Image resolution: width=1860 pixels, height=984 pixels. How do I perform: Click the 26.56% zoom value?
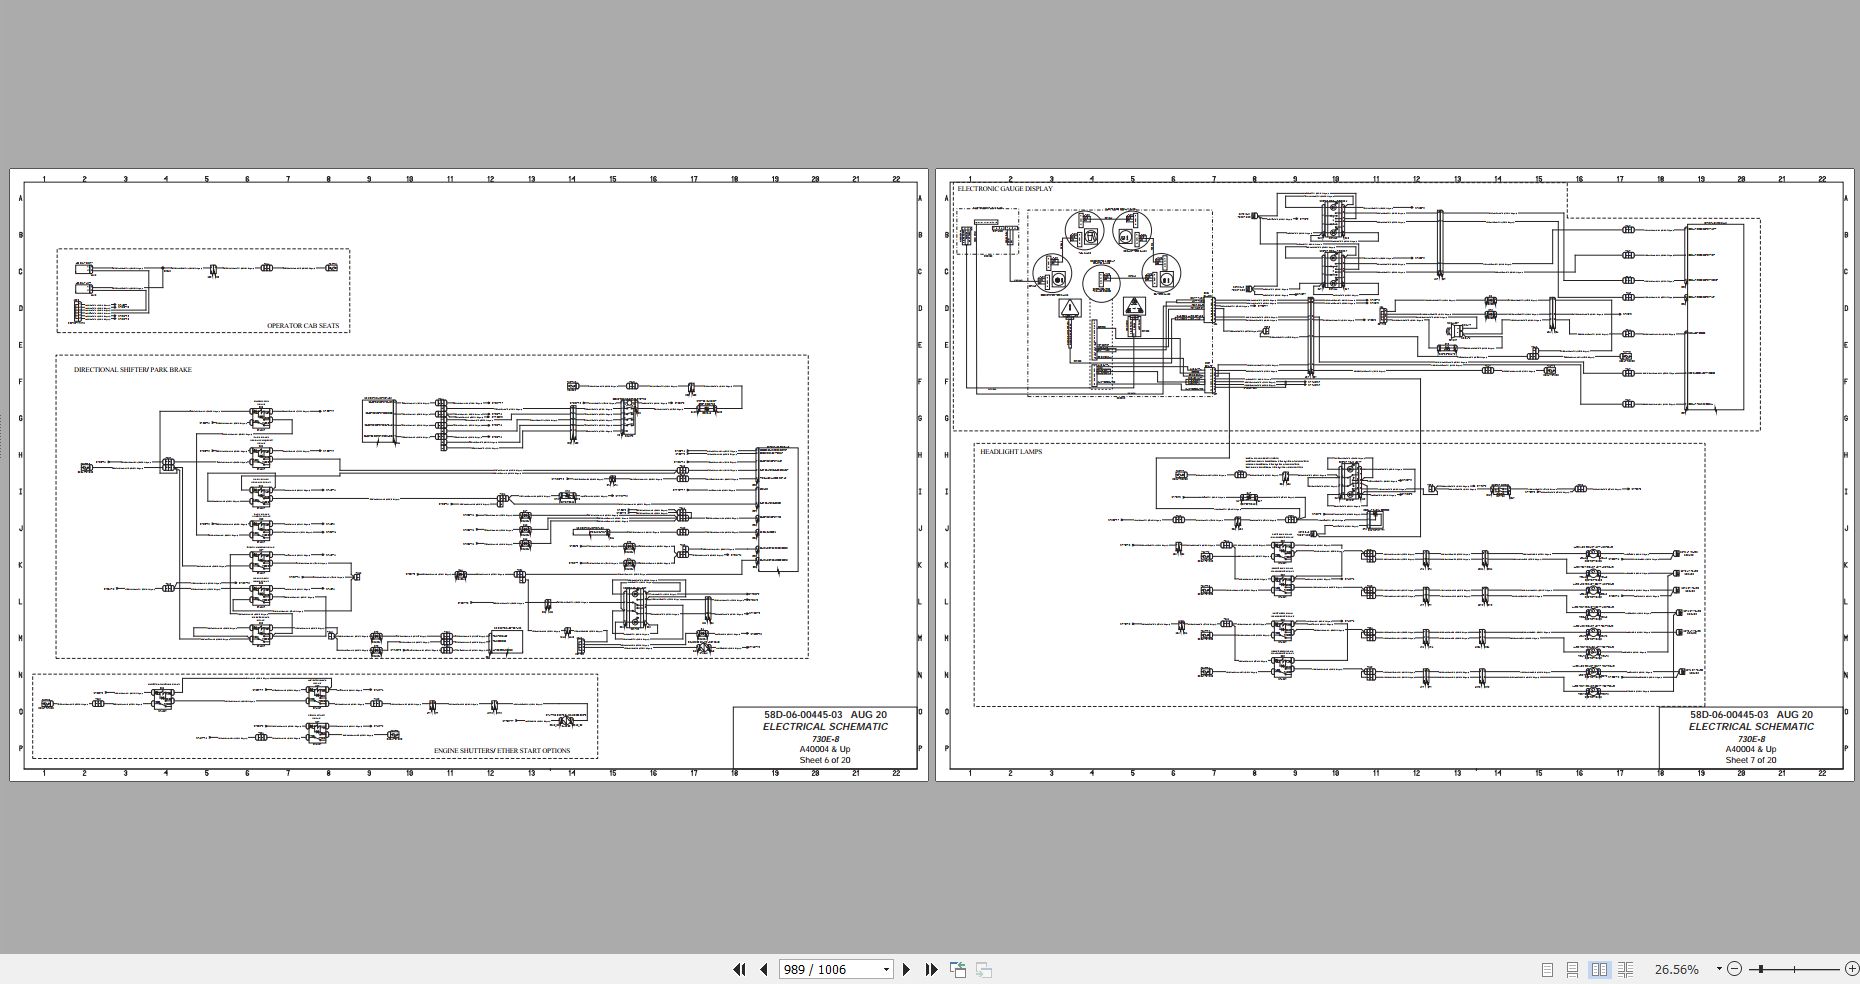(x=1677, y=969)
